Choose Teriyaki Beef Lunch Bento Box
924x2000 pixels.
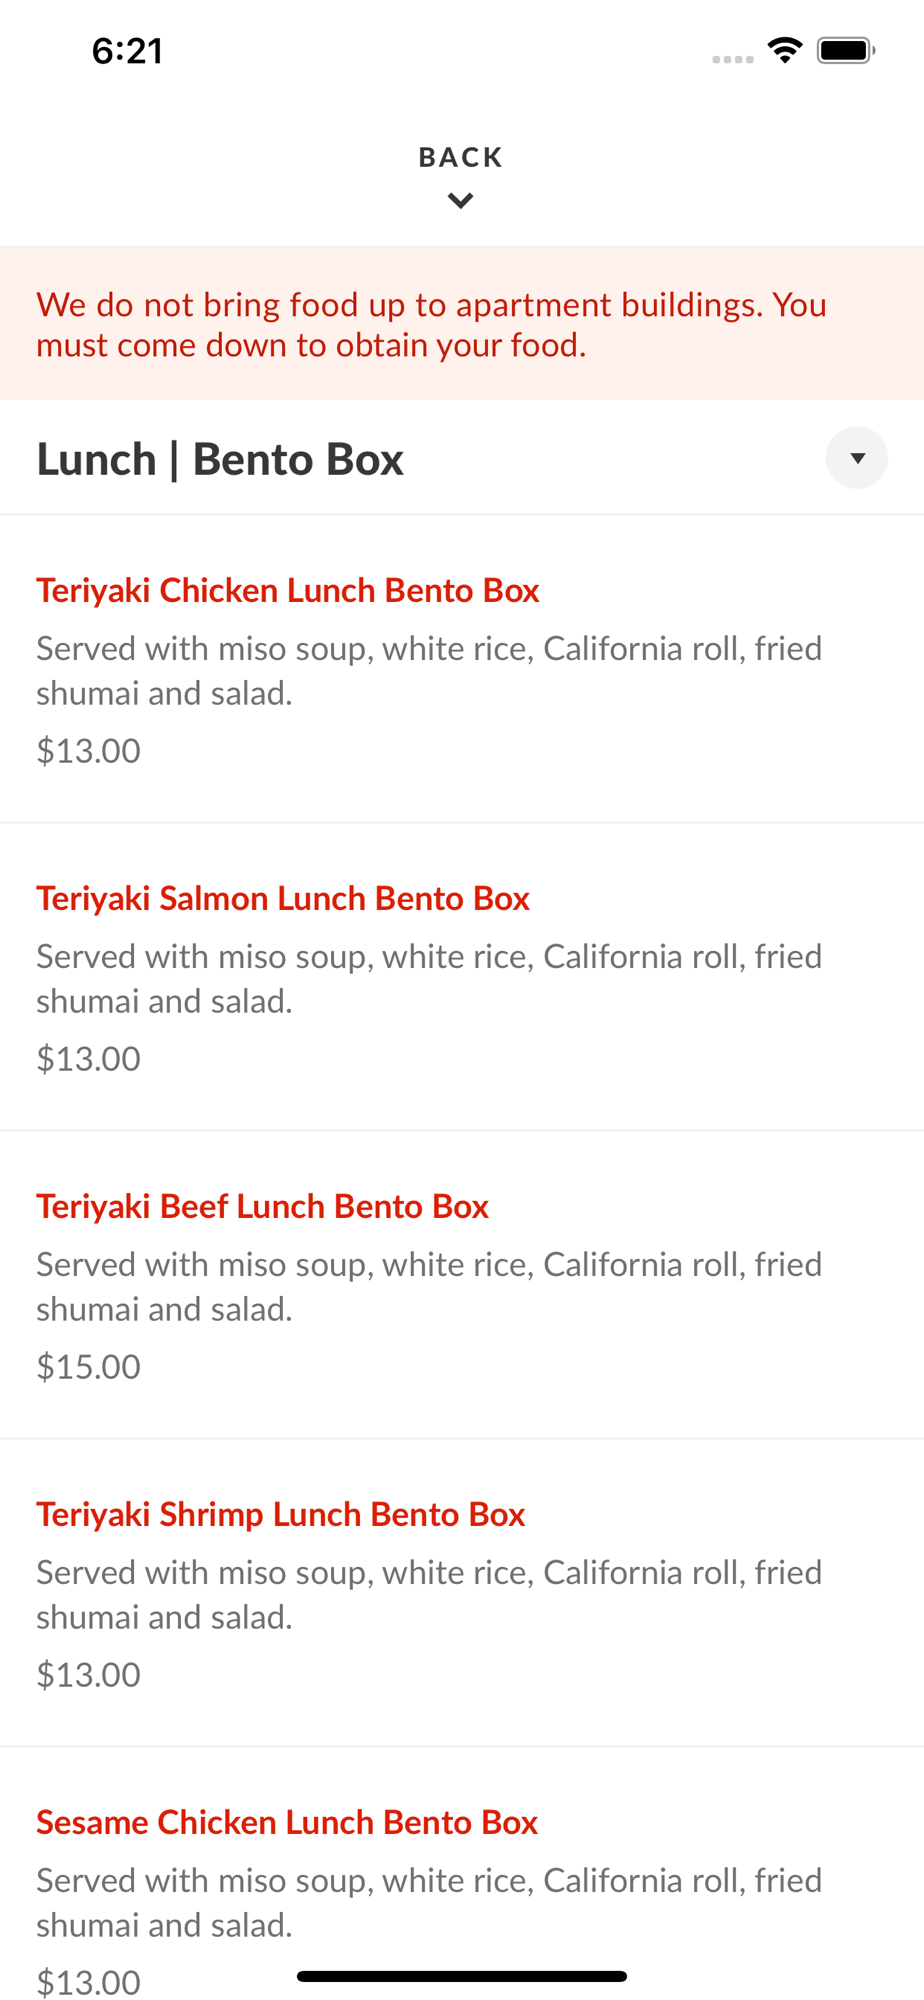point(262,1206)
